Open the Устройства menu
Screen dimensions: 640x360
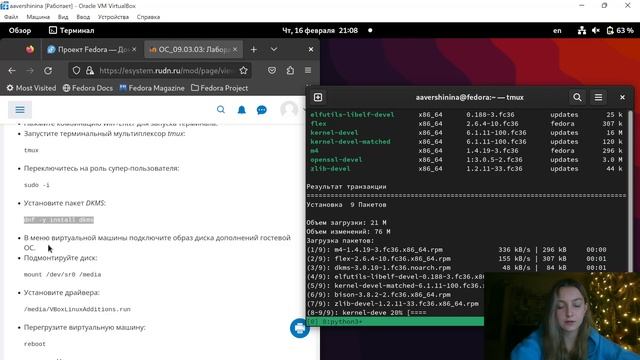tap(113, 17)
